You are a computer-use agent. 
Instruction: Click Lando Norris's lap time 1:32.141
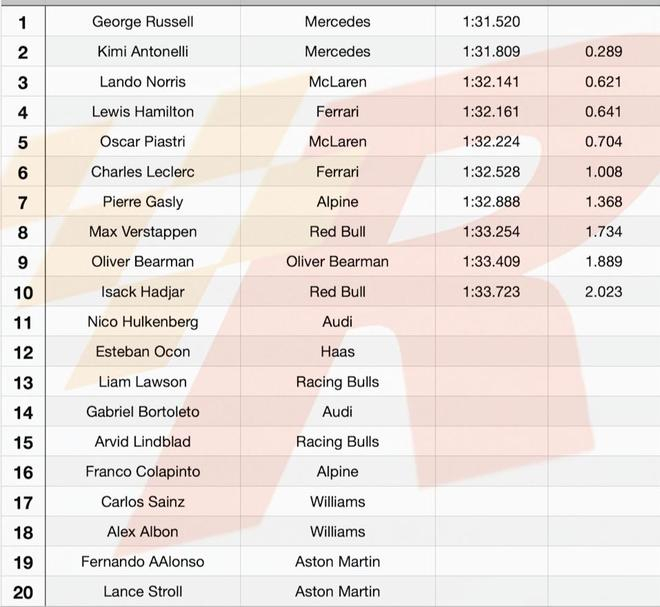pyautogui.click(x=491, y=81)
